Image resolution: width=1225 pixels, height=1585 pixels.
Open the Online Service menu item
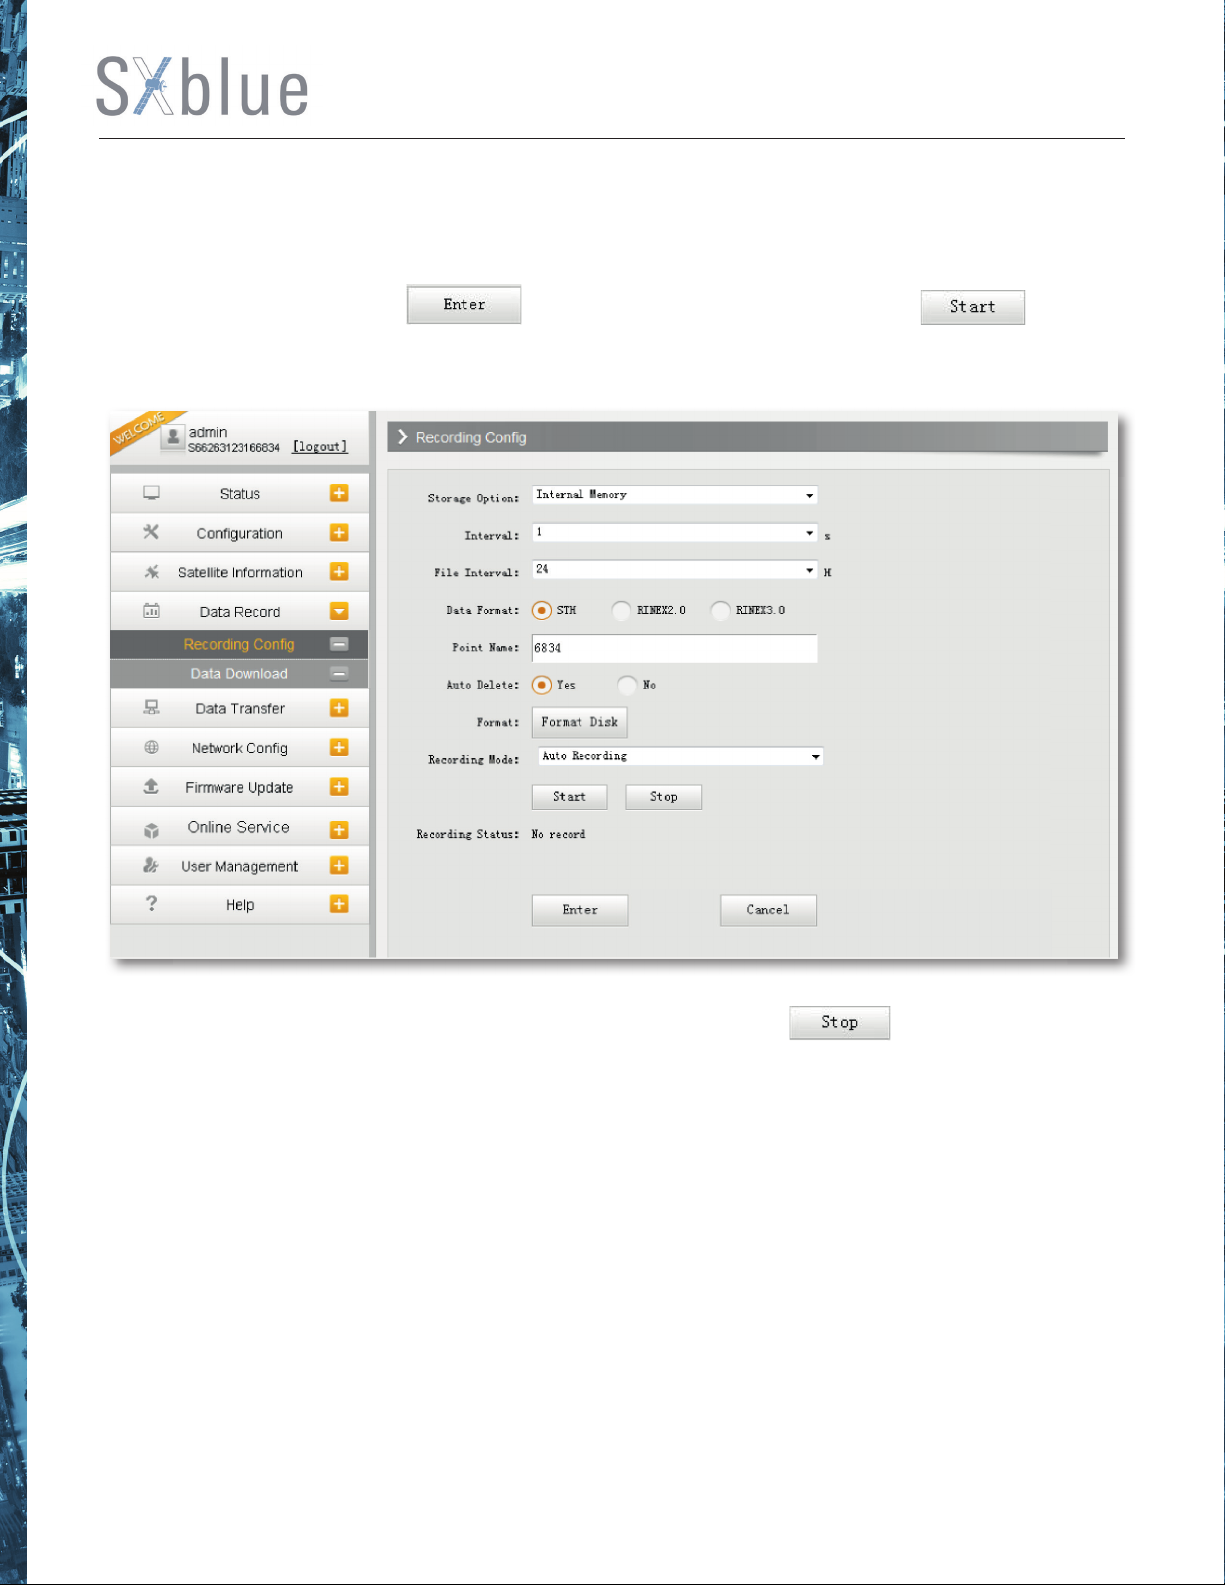tap(239, 827)
